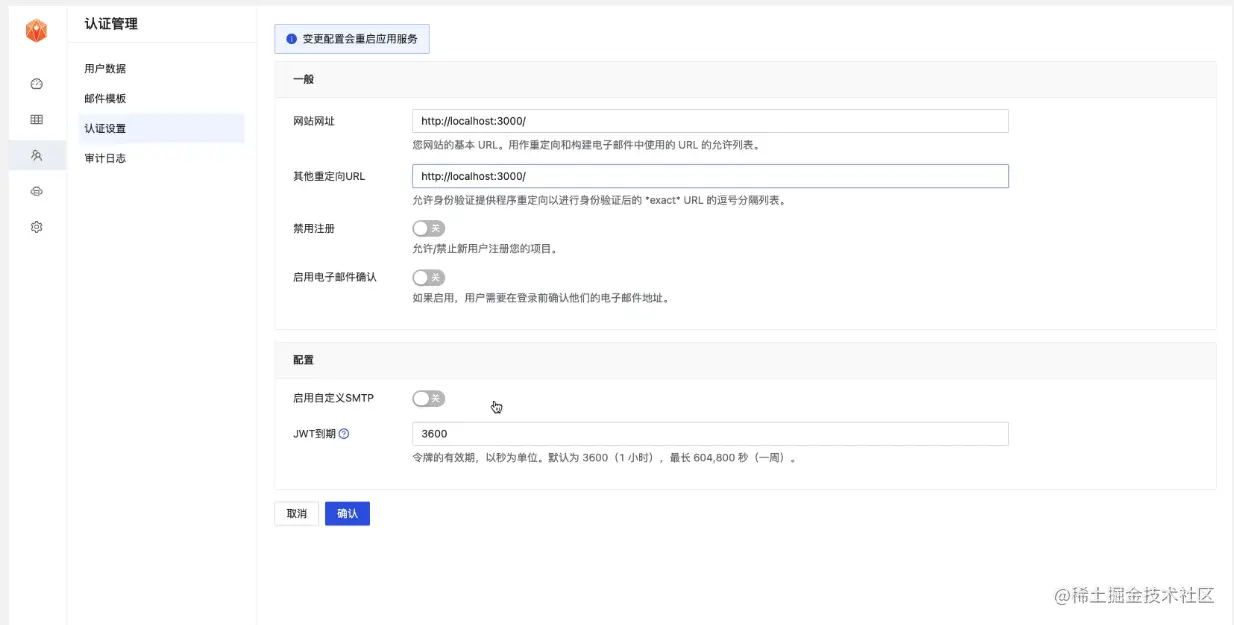1234x625 pixels.
Task: Open 审计日志 menu item
Action: point(162,158)
